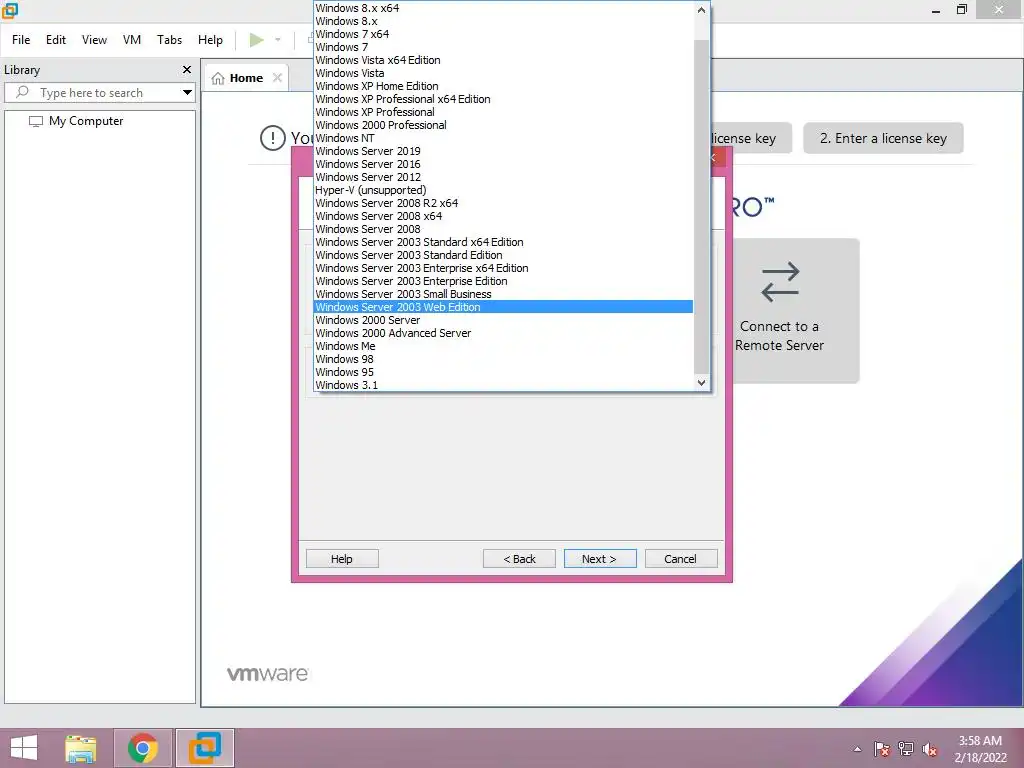The height and width of the screenshot is (768, 1024).
Task: Open the VM menu
Action: click(x=132, y=40)
